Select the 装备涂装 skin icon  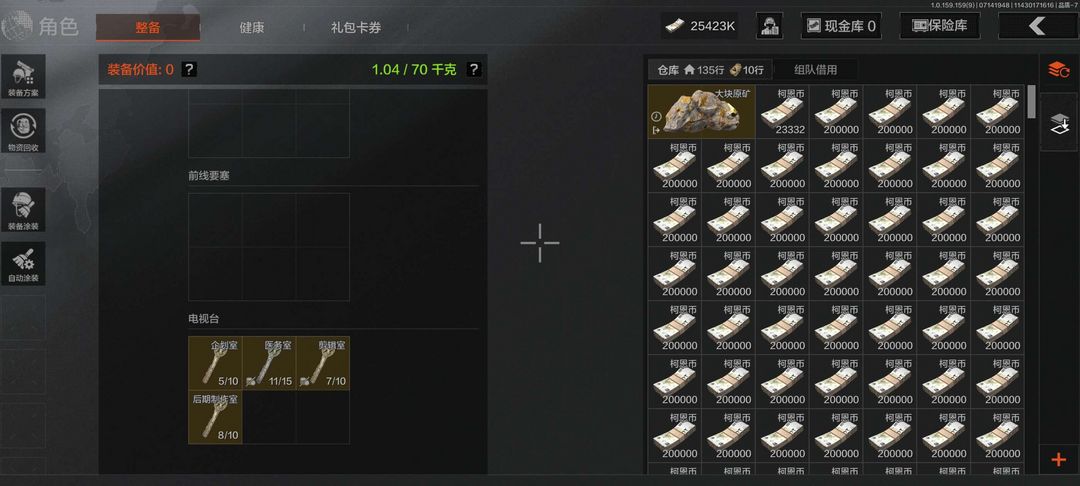tap(23, 210)
